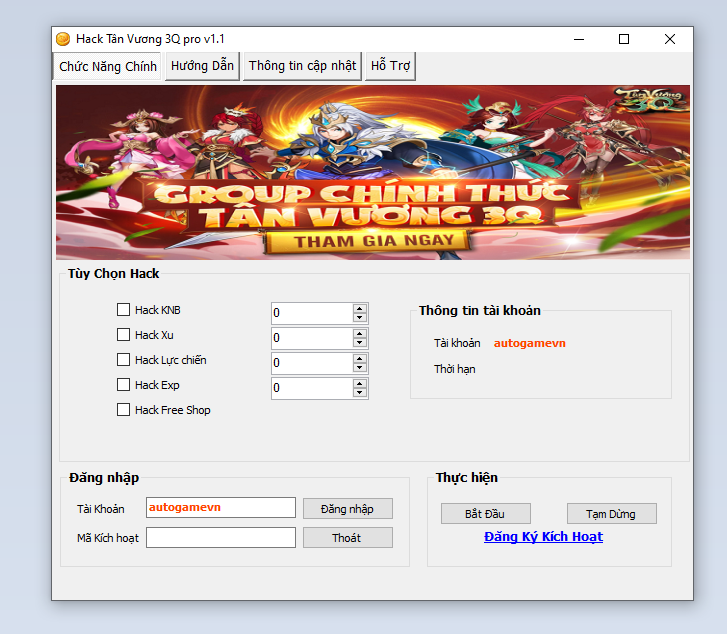Click the app coin icon in title bar

click(63, 39)
